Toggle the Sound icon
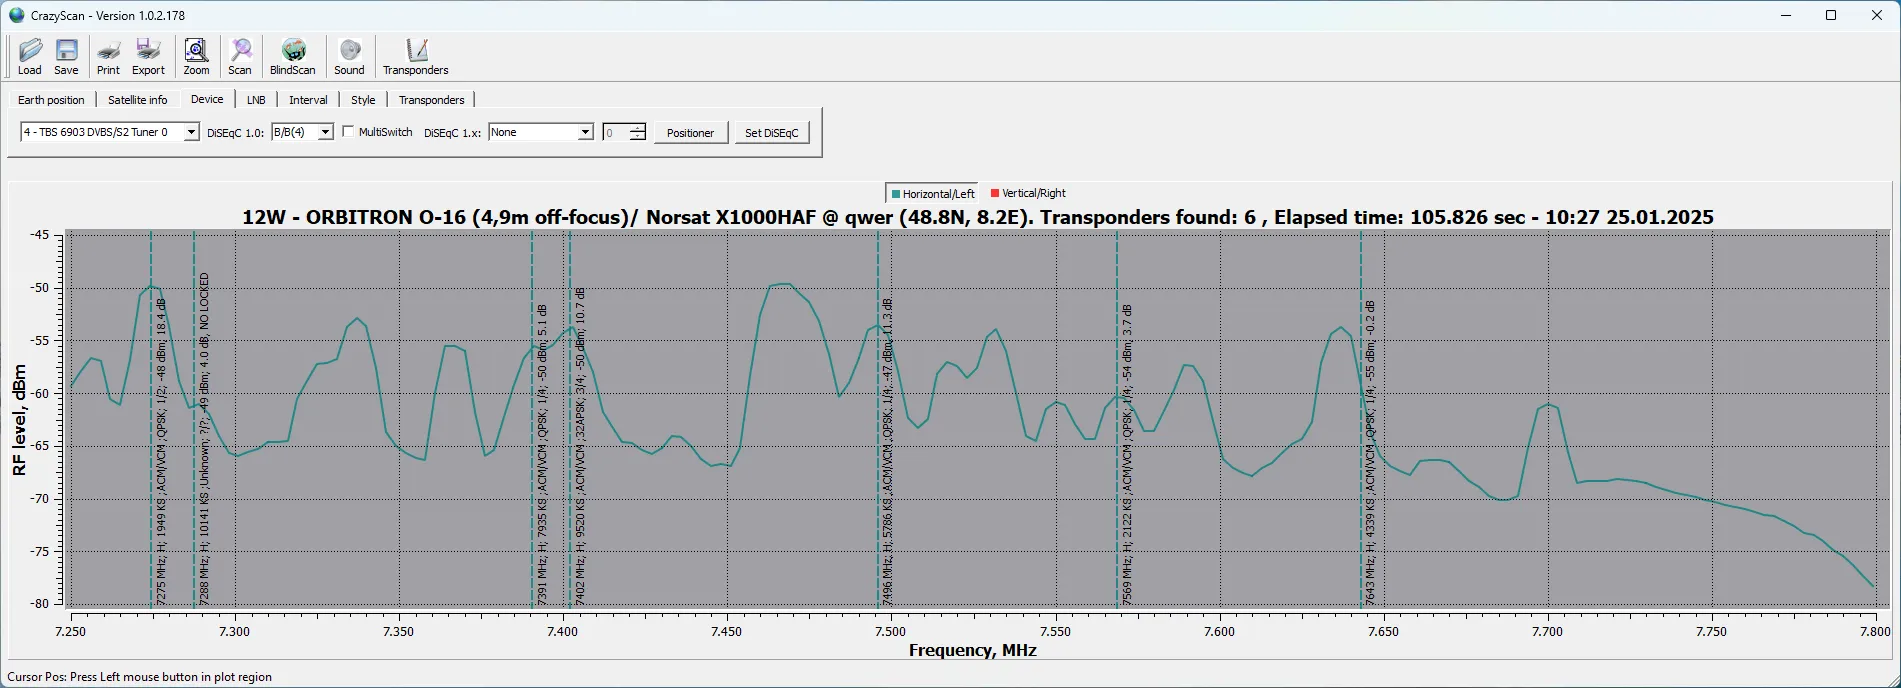The height and width of the screenshot is (688, 1901). tap(349, 57)
